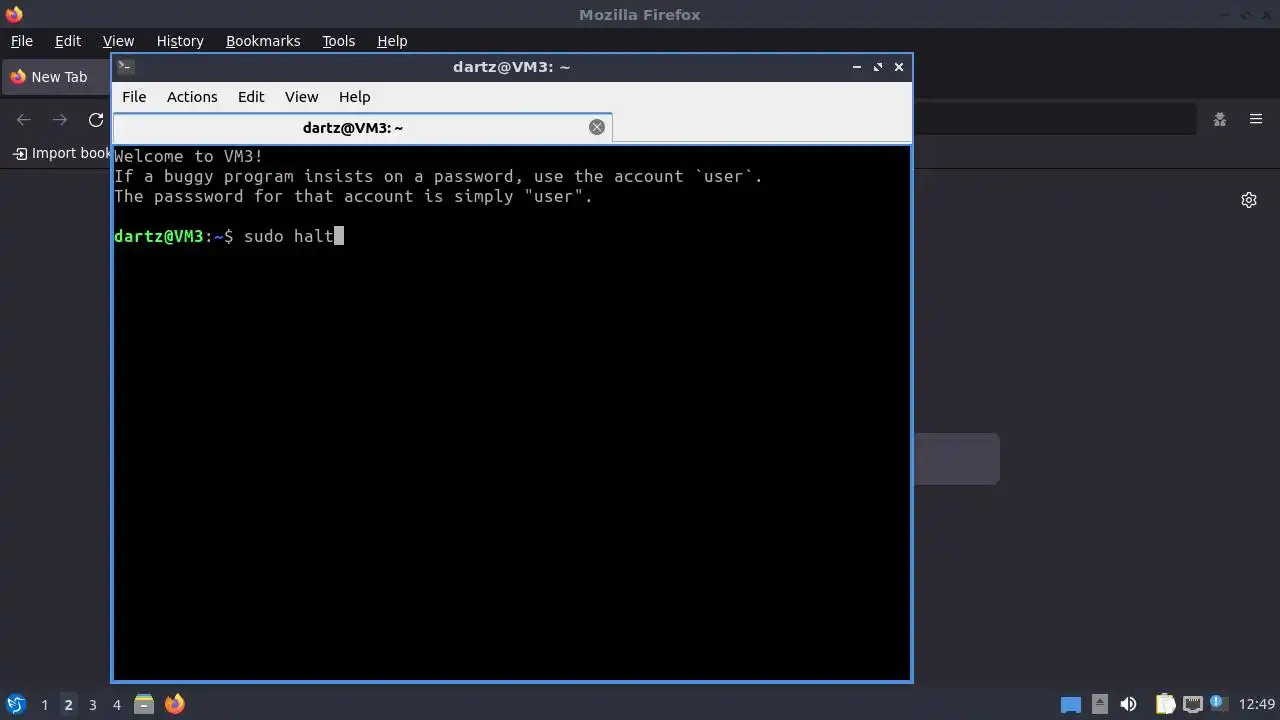1280x720 pixels.
Task: Open new tab settings gear in Firefox
Action: (x=1249, y=200)
